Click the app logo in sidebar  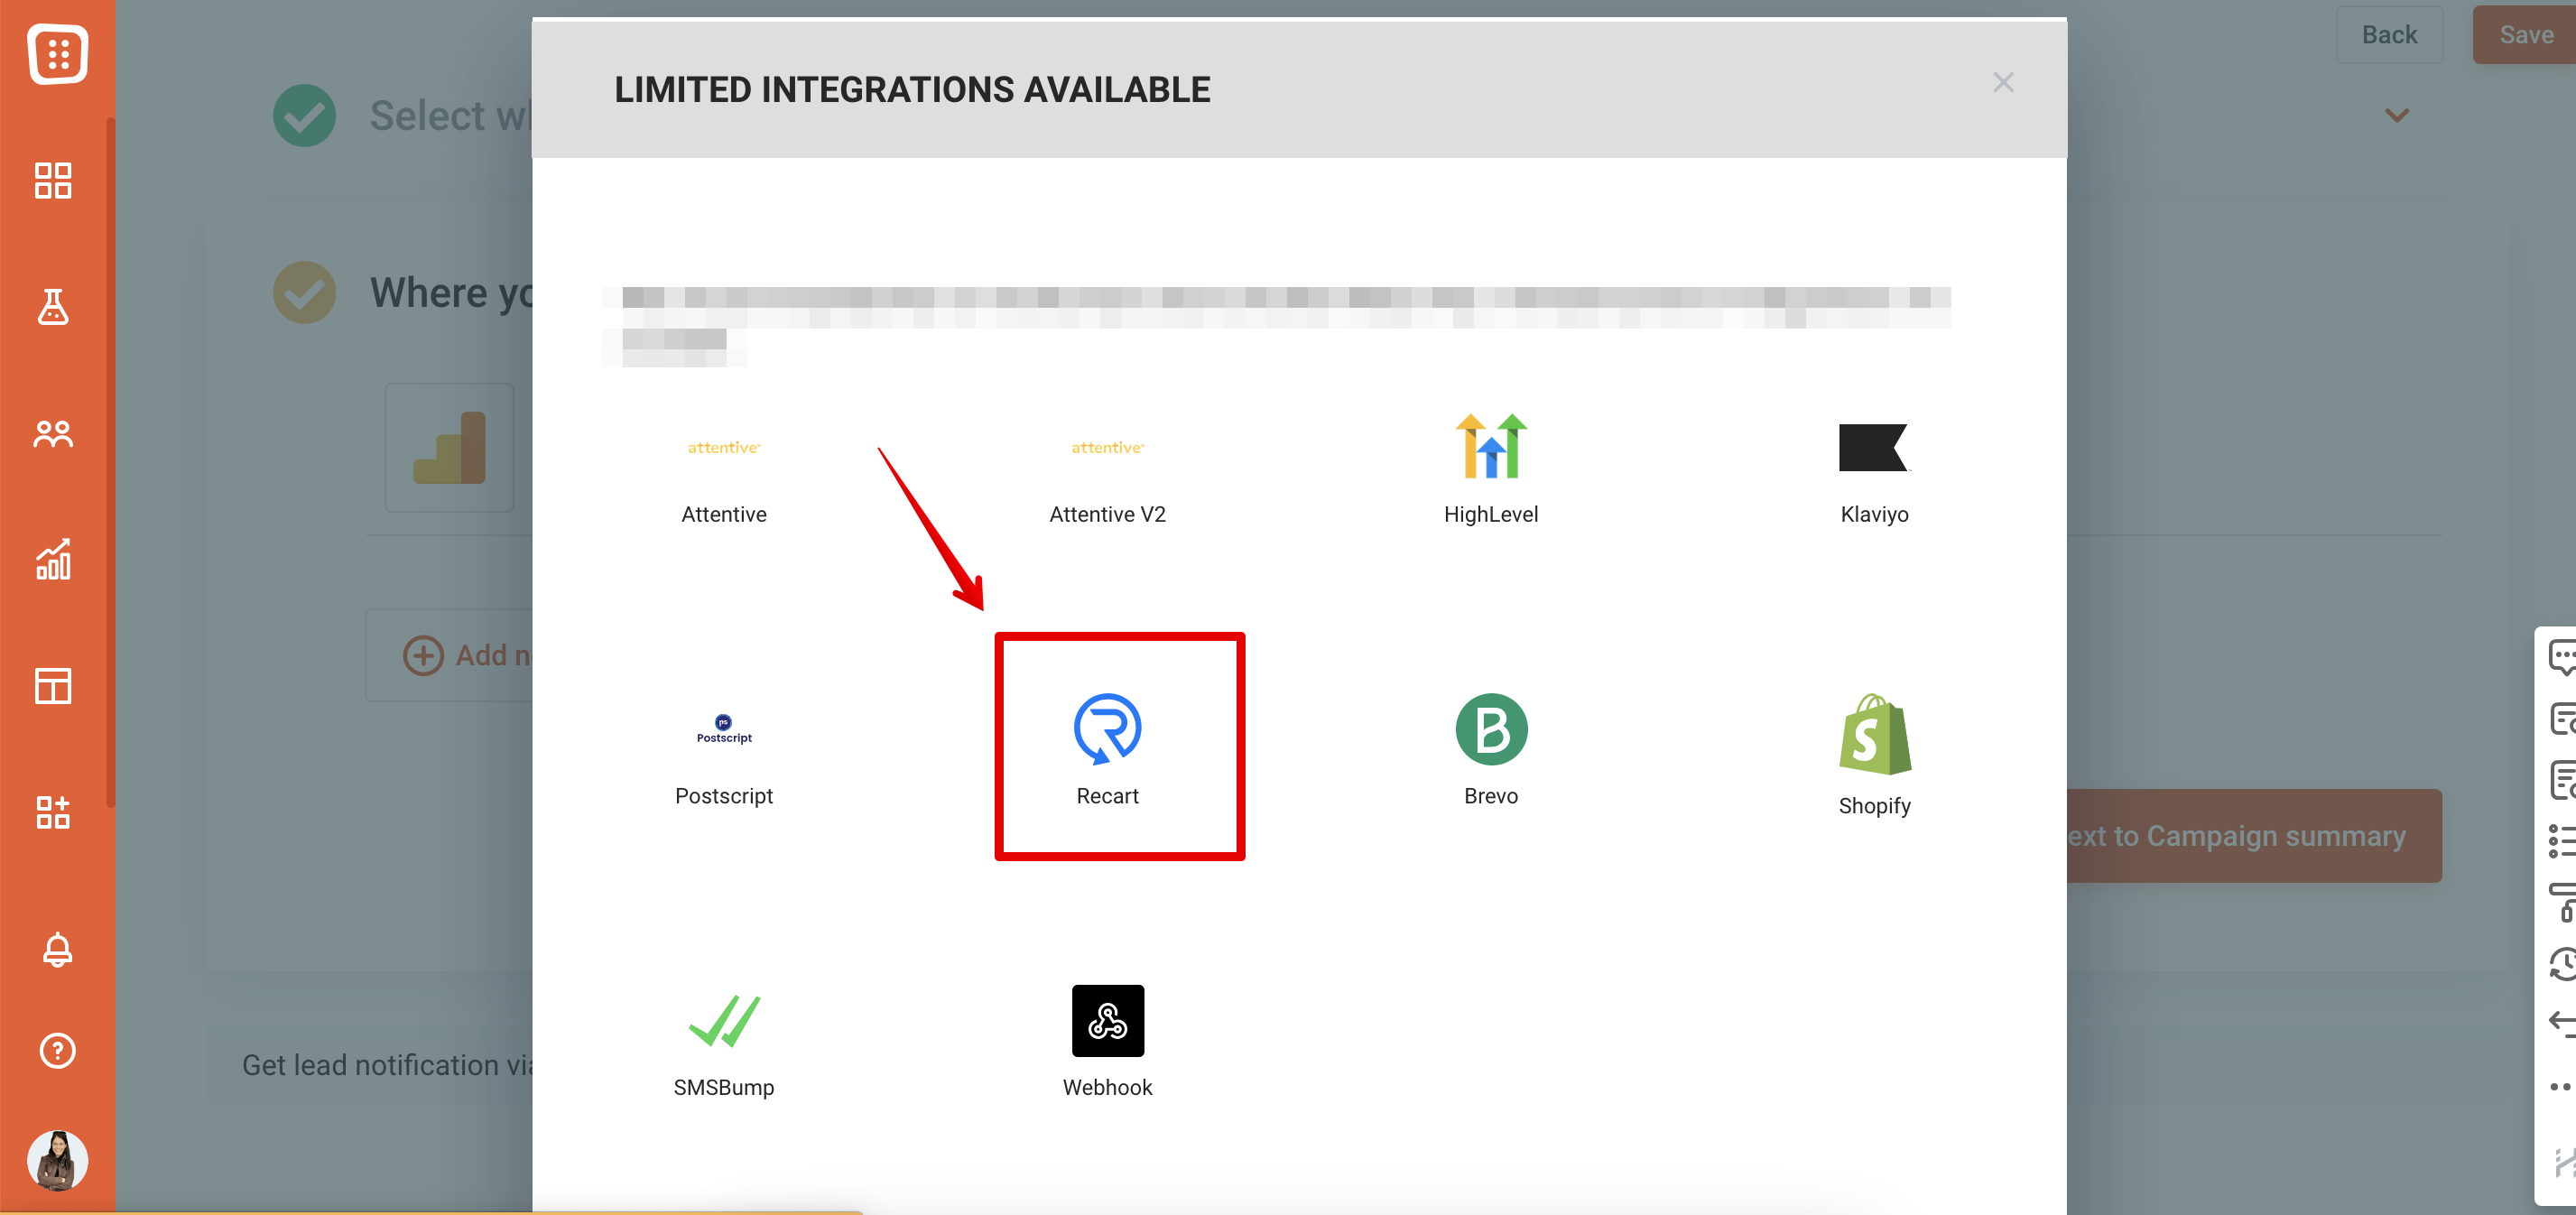click(57, 52)
